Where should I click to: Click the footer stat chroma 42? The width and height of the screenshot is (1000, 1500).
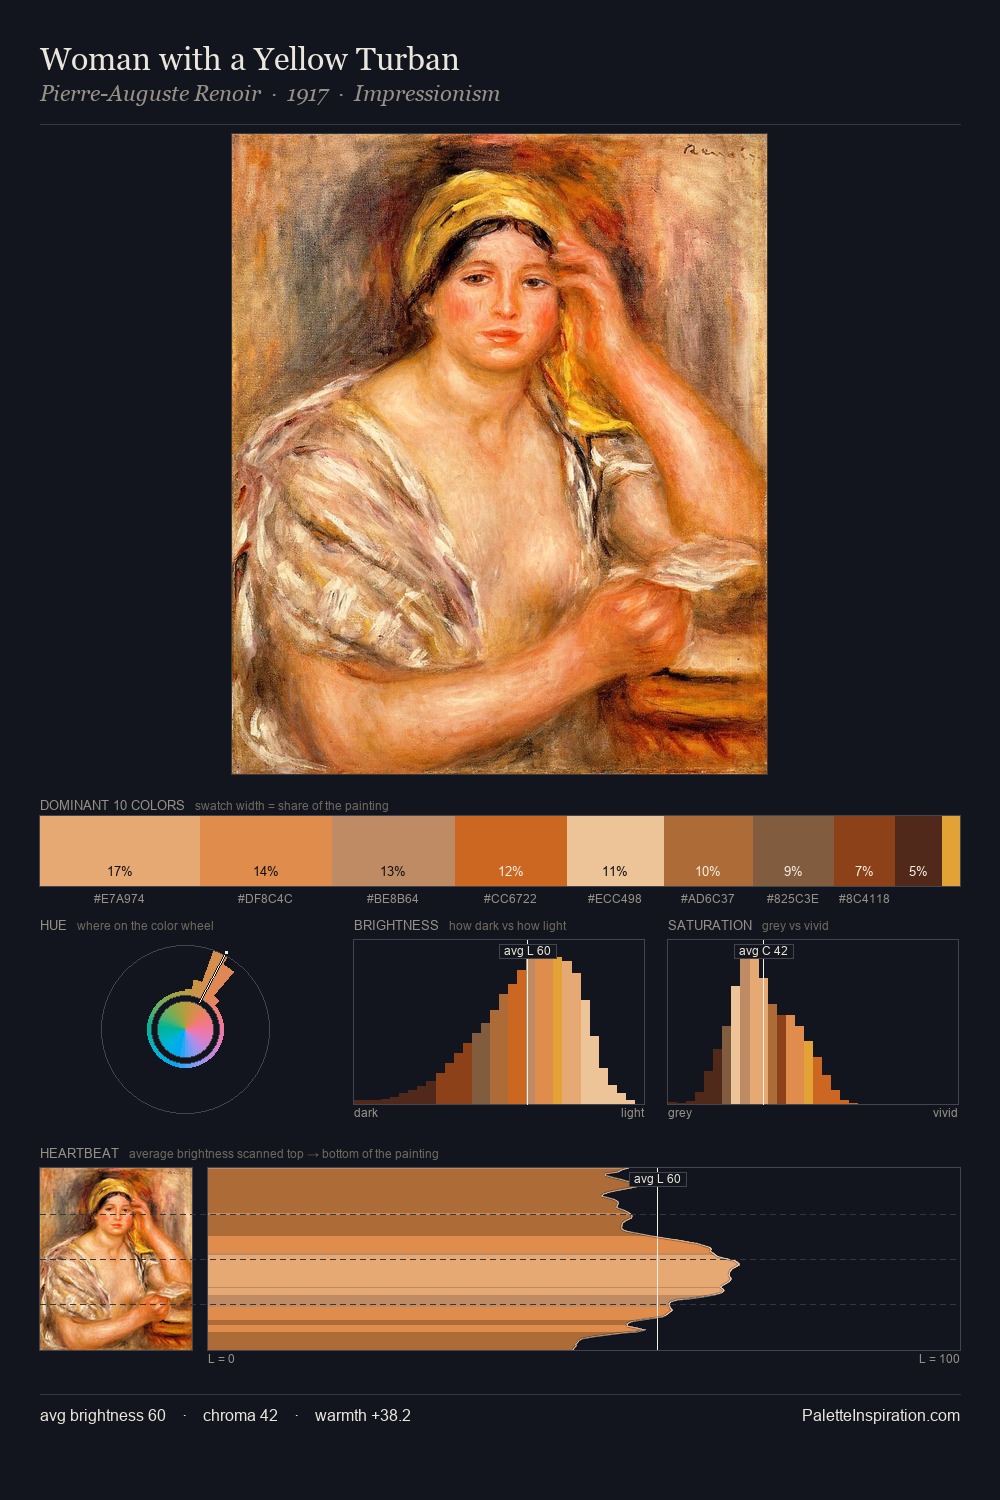[x=240, y=1415]
